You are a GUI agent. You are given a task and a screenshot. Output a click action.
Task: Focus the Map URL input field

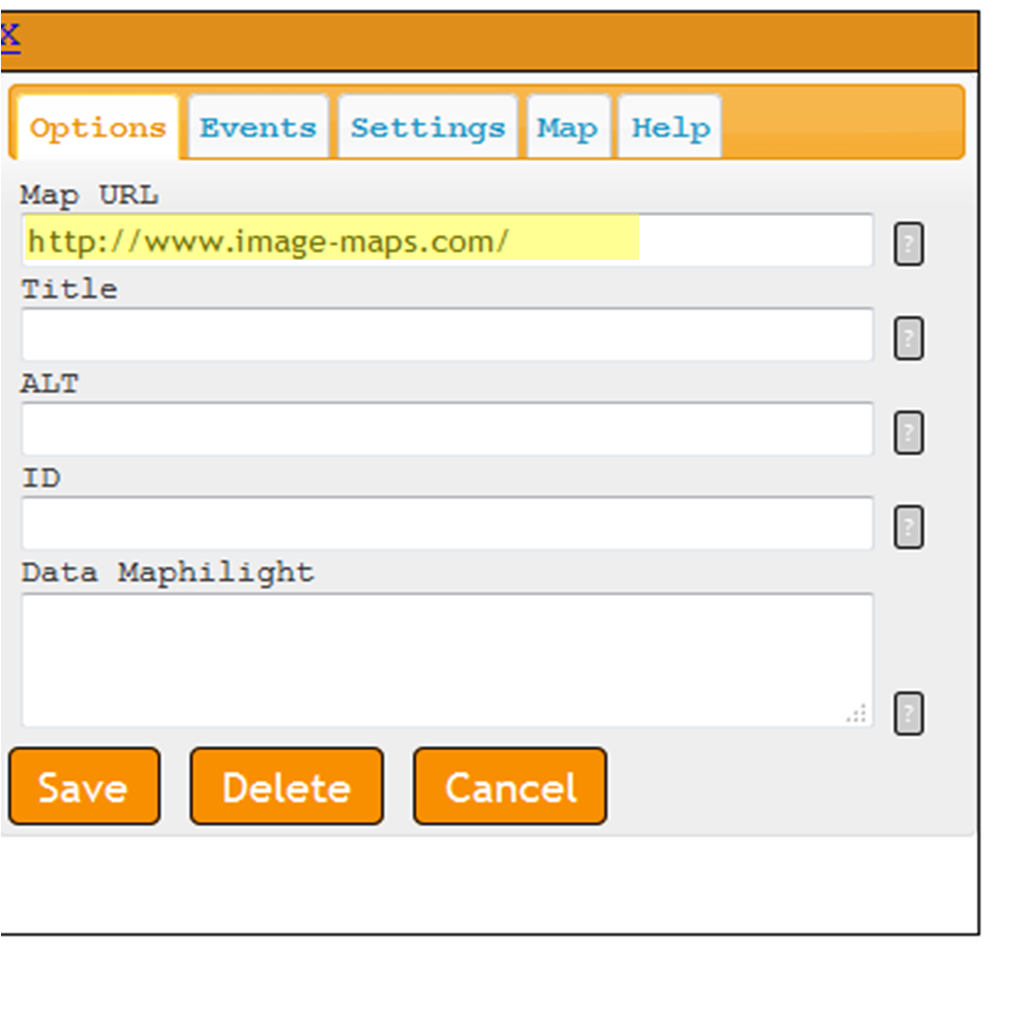(x=447, y=240)
